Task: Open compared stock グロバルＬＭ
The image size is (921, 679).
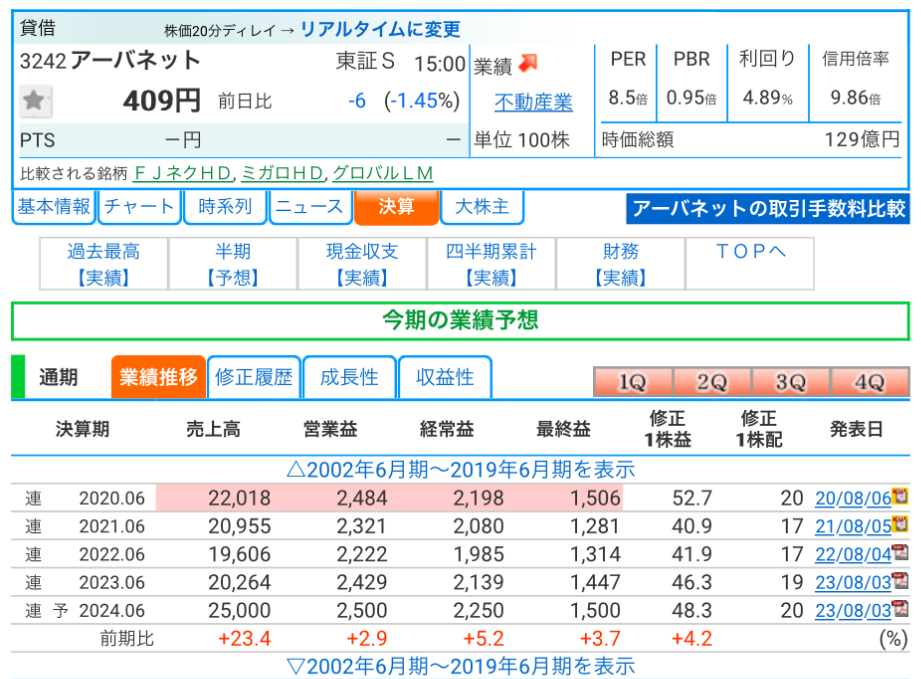Action: click(x=383, y=173)
